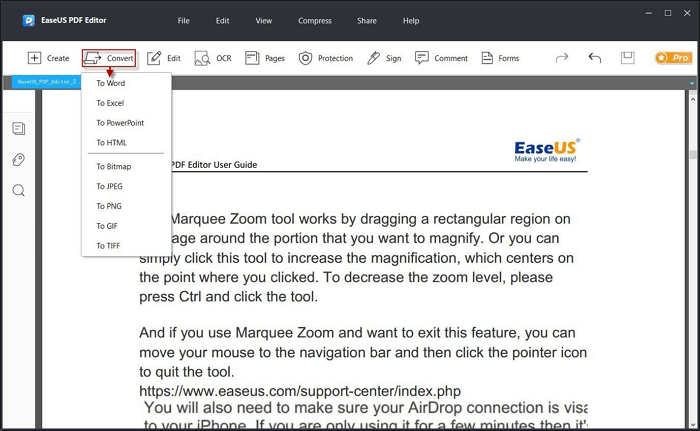This screenshot has width=700, height=431.
Task: Click the Convert toolbar button
Action: tap(109, 58)
